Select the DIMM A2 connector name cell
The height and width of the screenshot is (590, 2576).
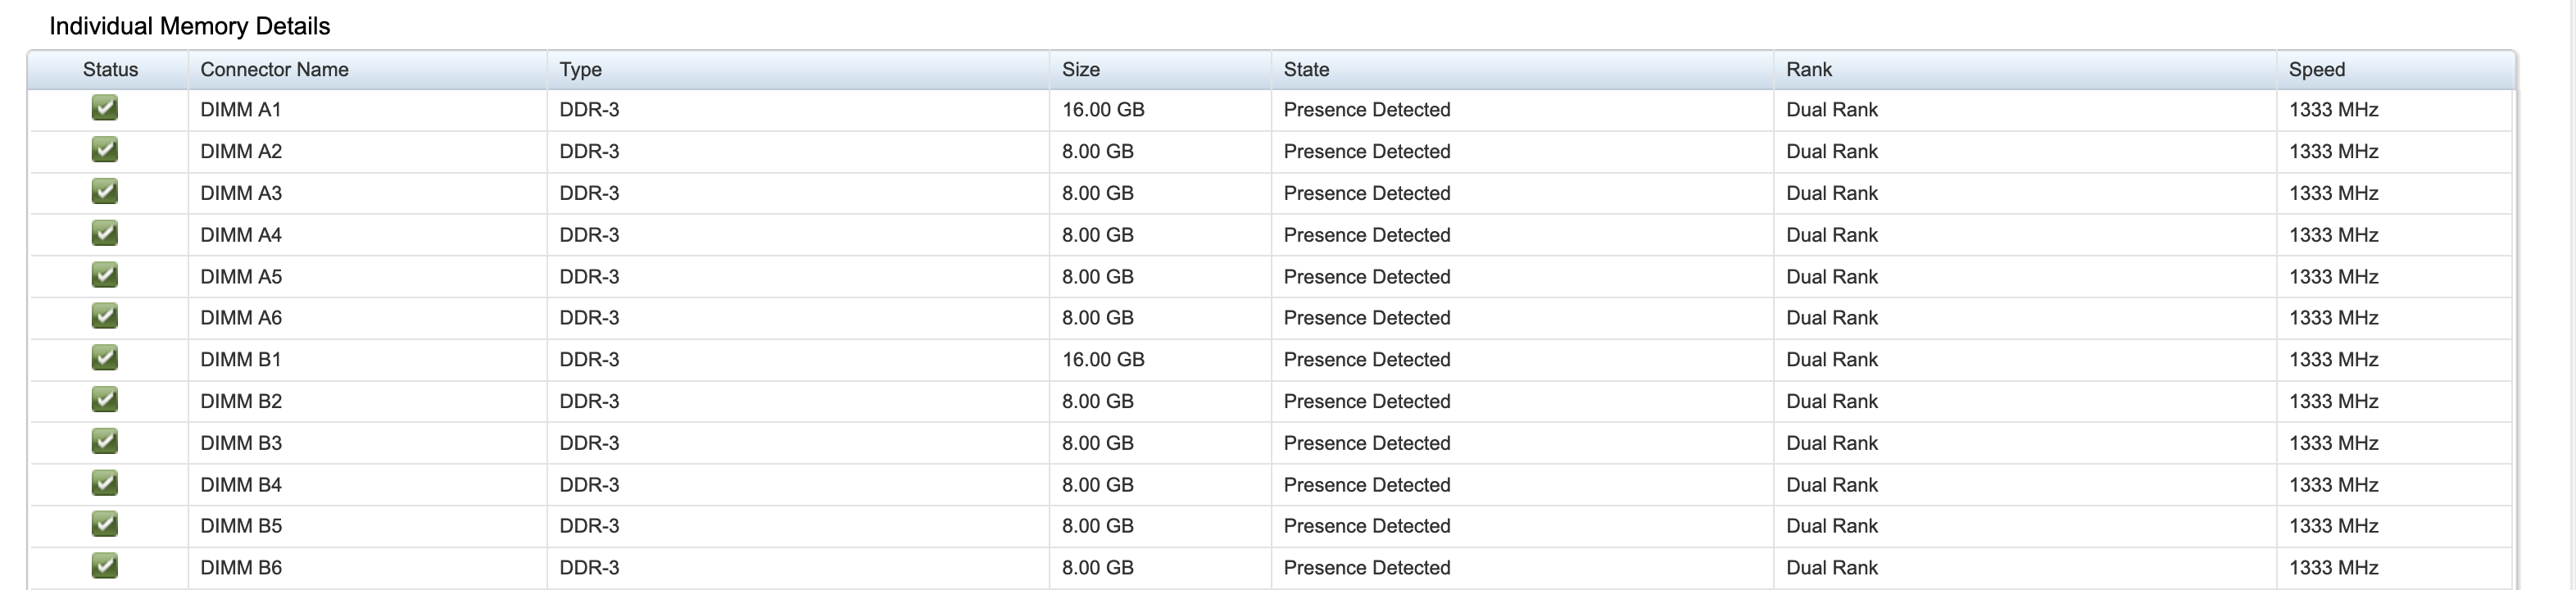click(x=241, y=152)
